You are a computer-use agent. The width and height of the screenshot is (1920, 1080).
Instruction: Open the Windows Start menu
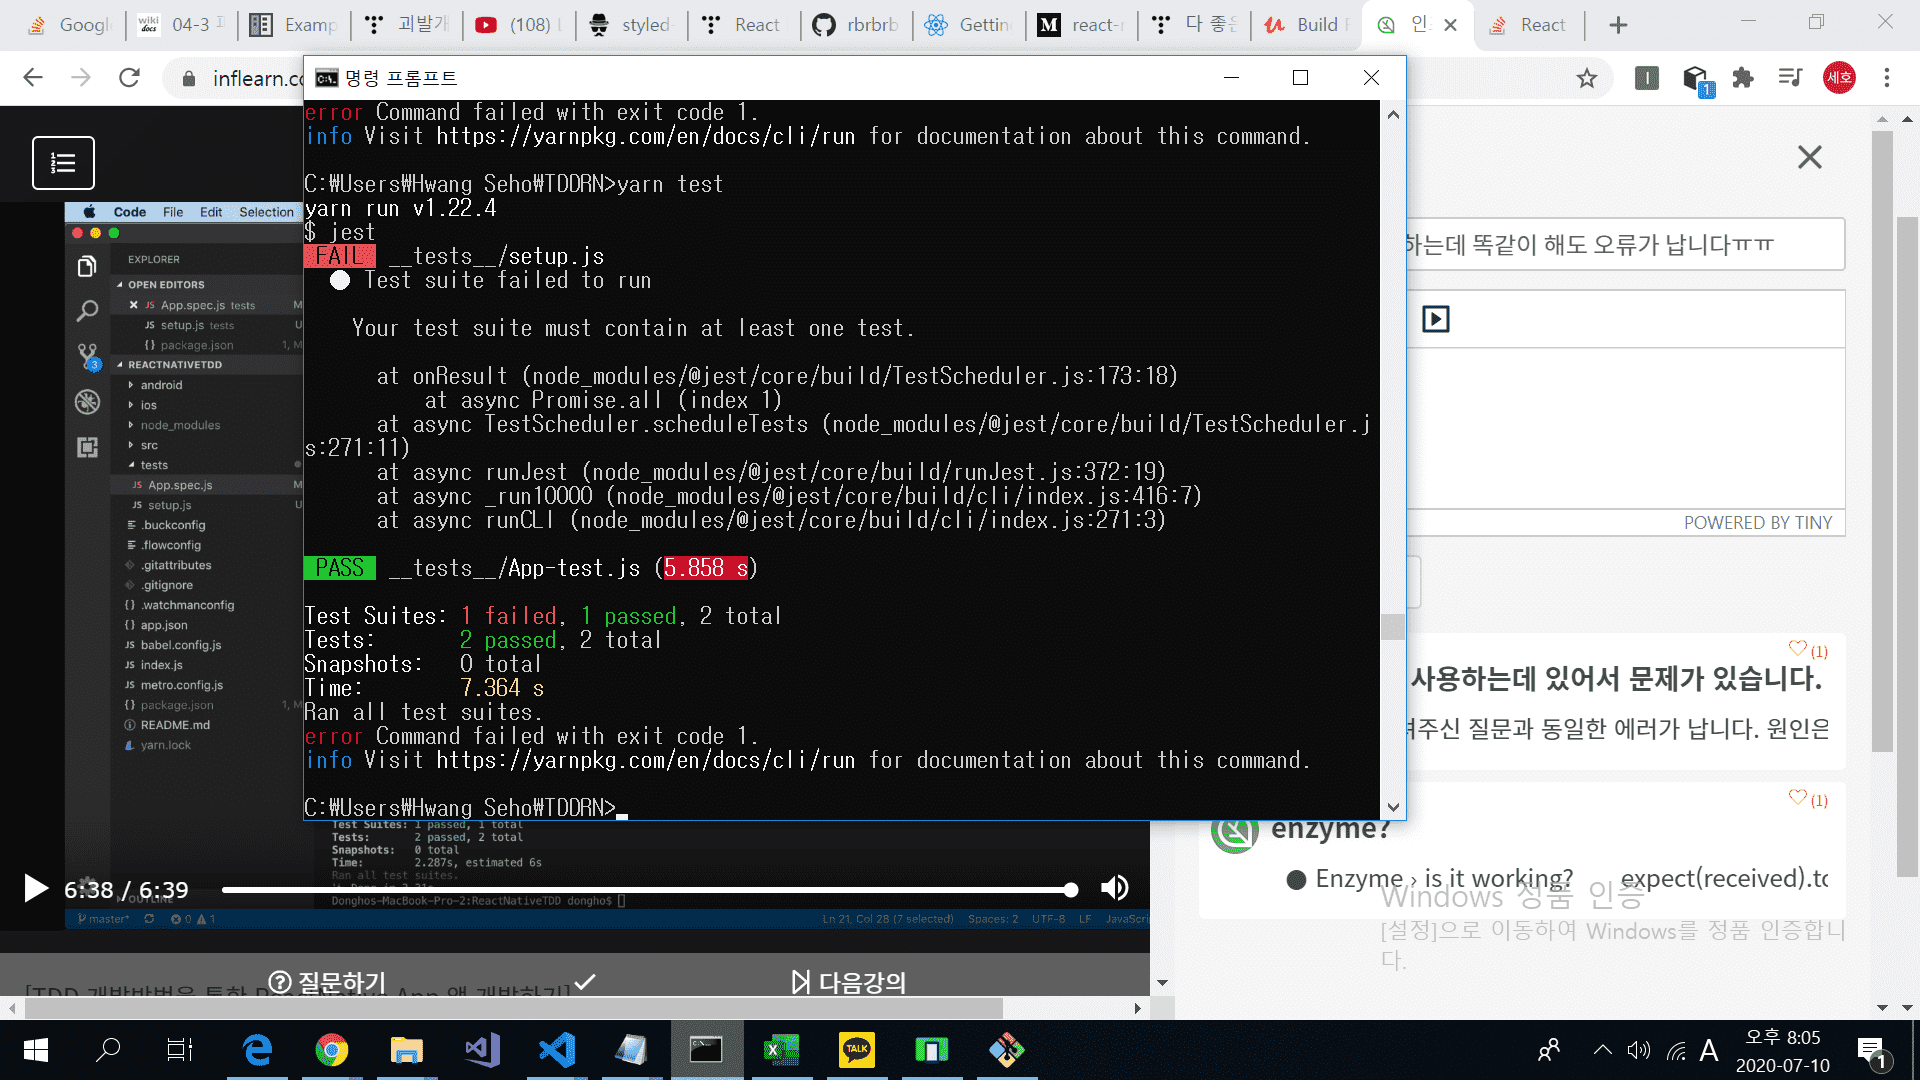[x=36, y=1050]
